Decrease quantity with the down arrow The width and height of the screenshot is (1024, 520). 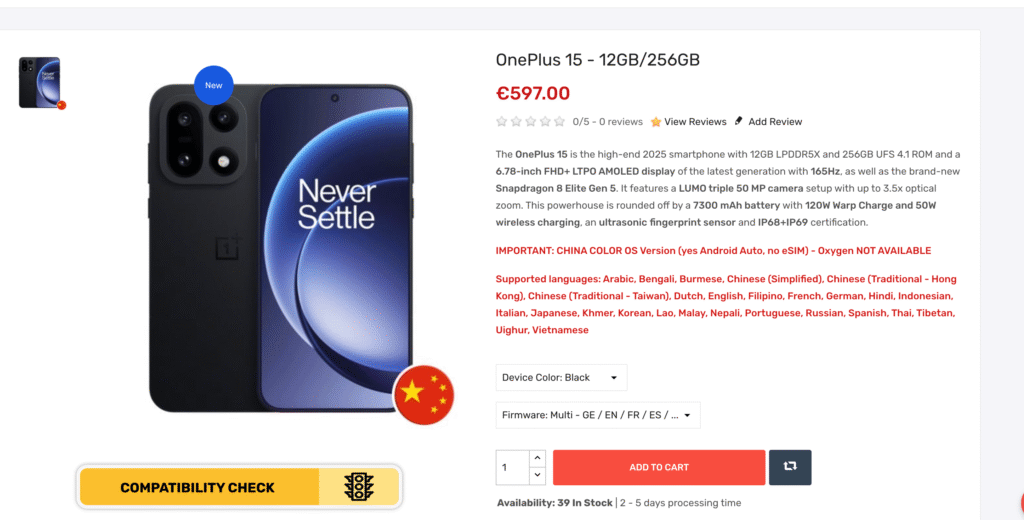537,476
